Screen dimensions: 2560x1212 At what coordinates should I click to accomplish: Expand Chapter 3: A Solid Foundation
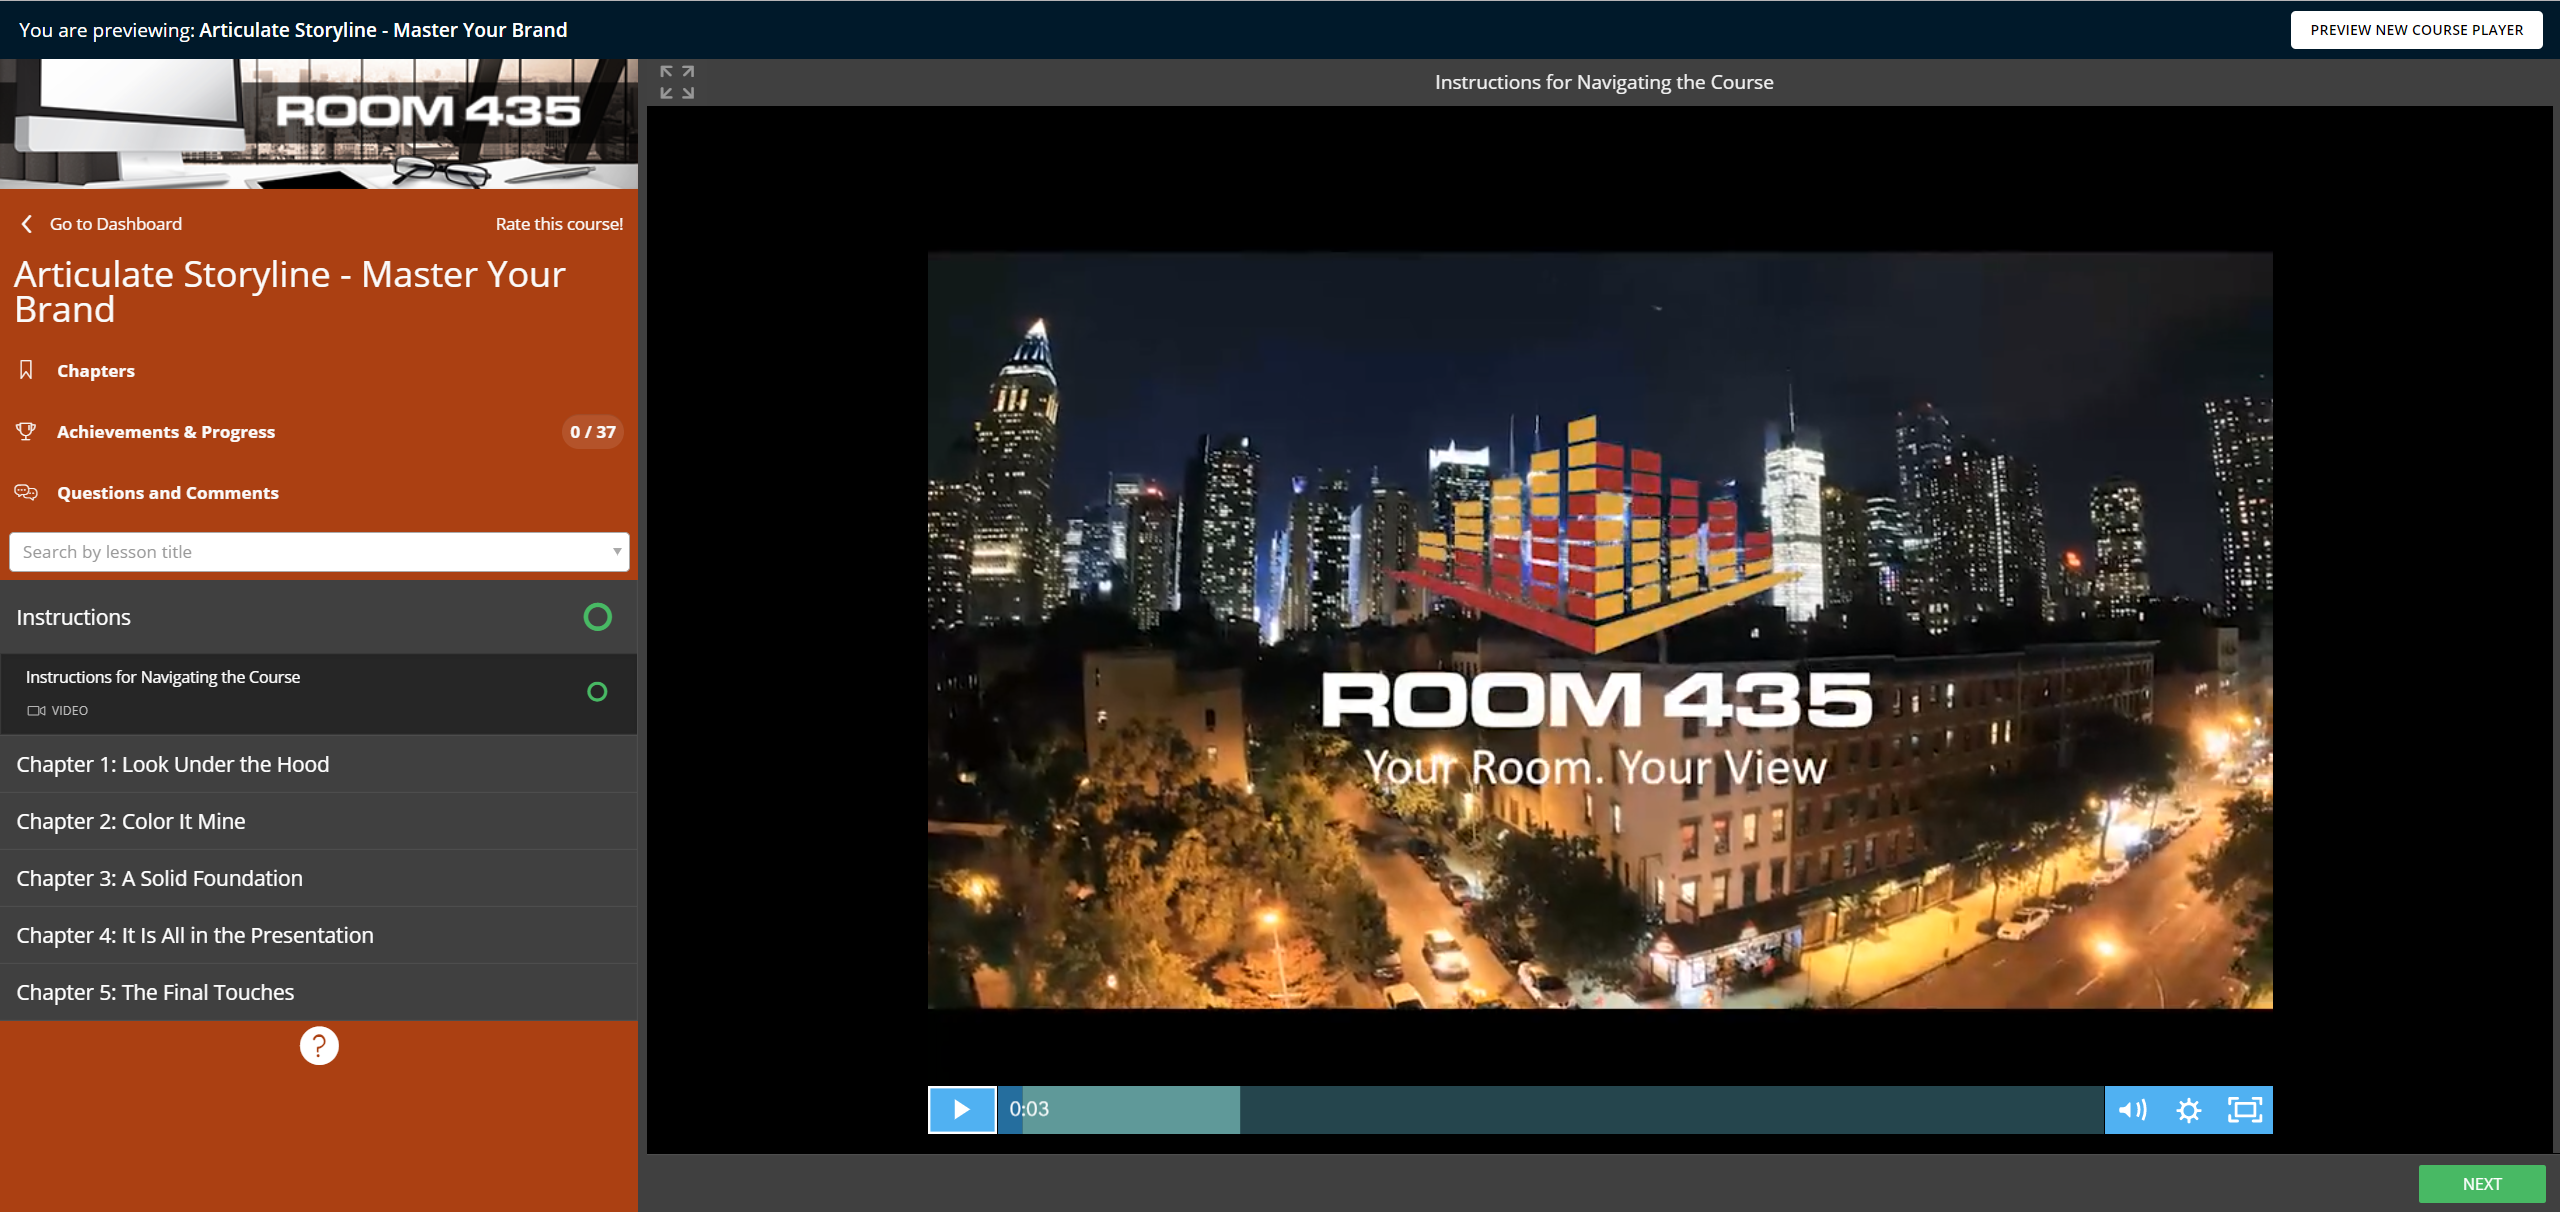[319, 878]
